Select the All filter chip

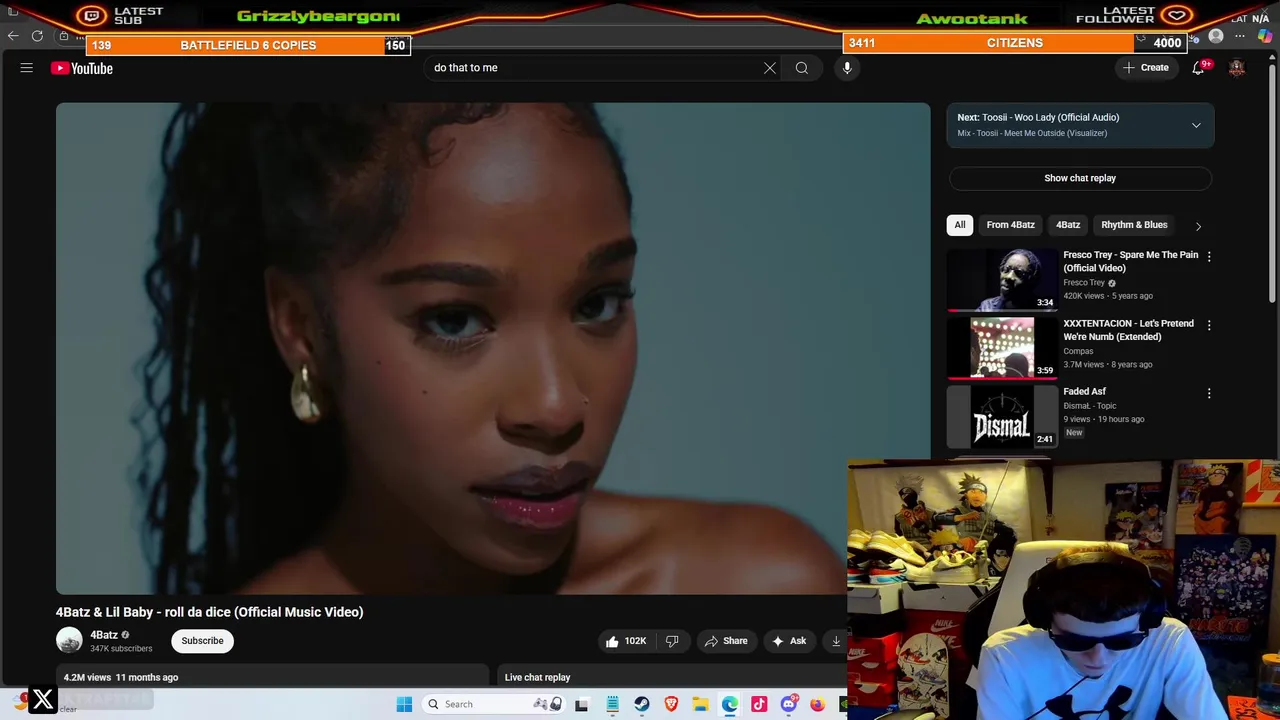tap(960, 225)
